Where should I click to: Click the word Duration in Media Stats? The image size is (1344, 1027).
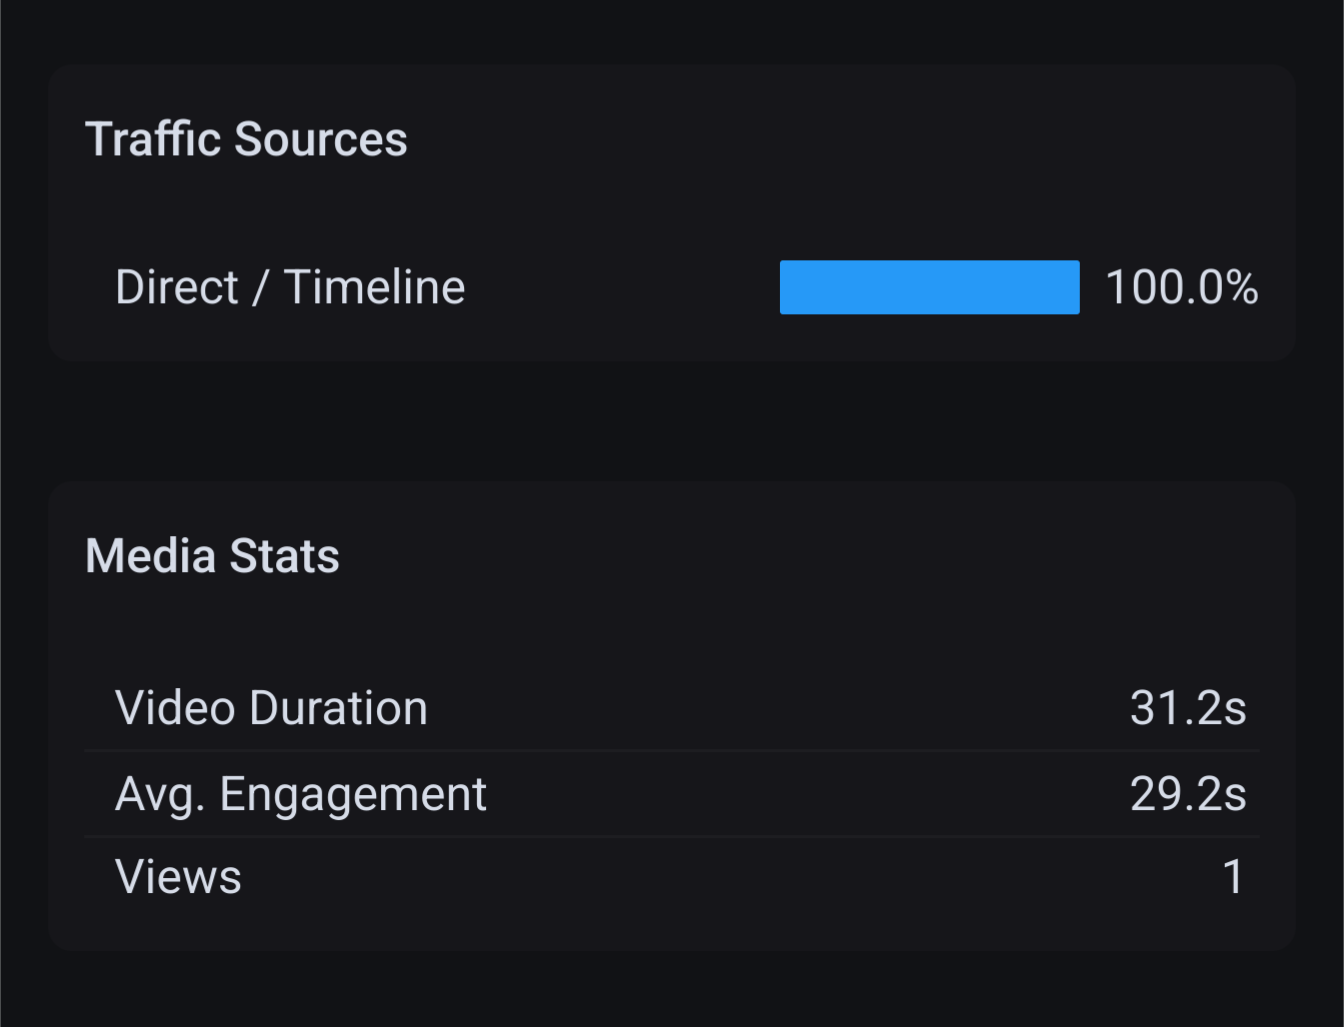[339, 708]
